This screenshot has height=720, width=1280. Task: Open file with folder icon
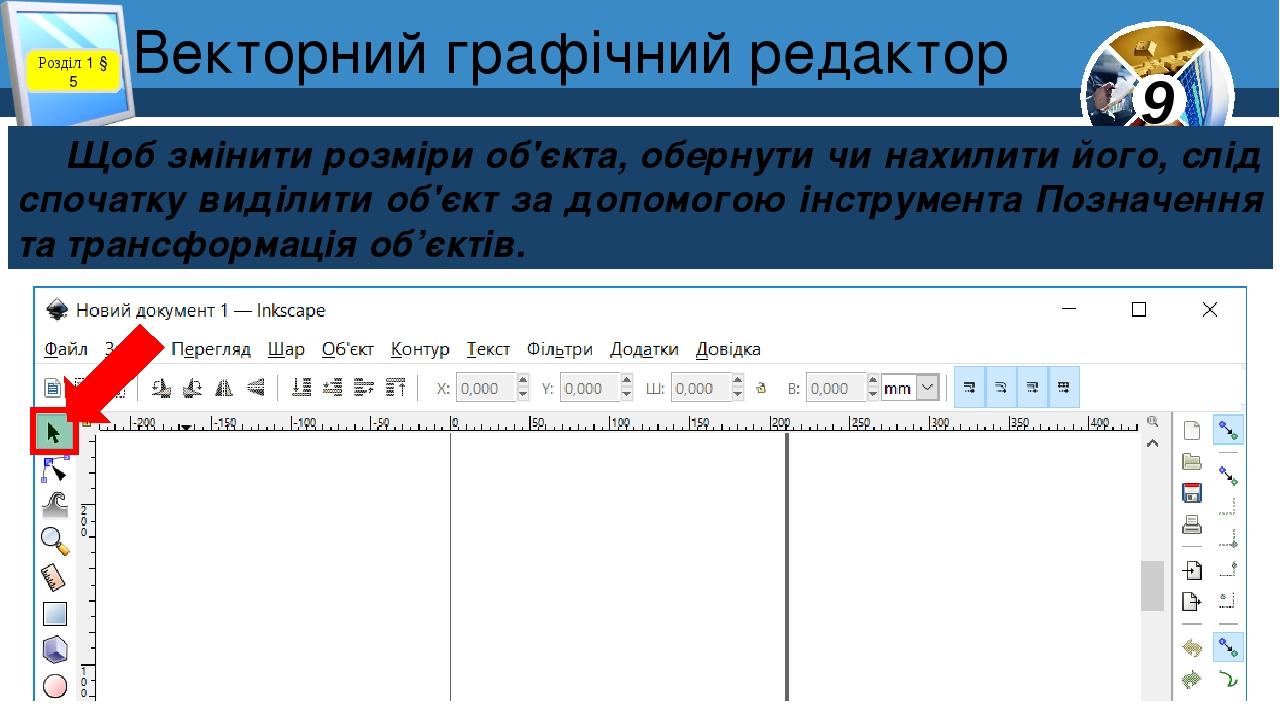pos(1192,462)
